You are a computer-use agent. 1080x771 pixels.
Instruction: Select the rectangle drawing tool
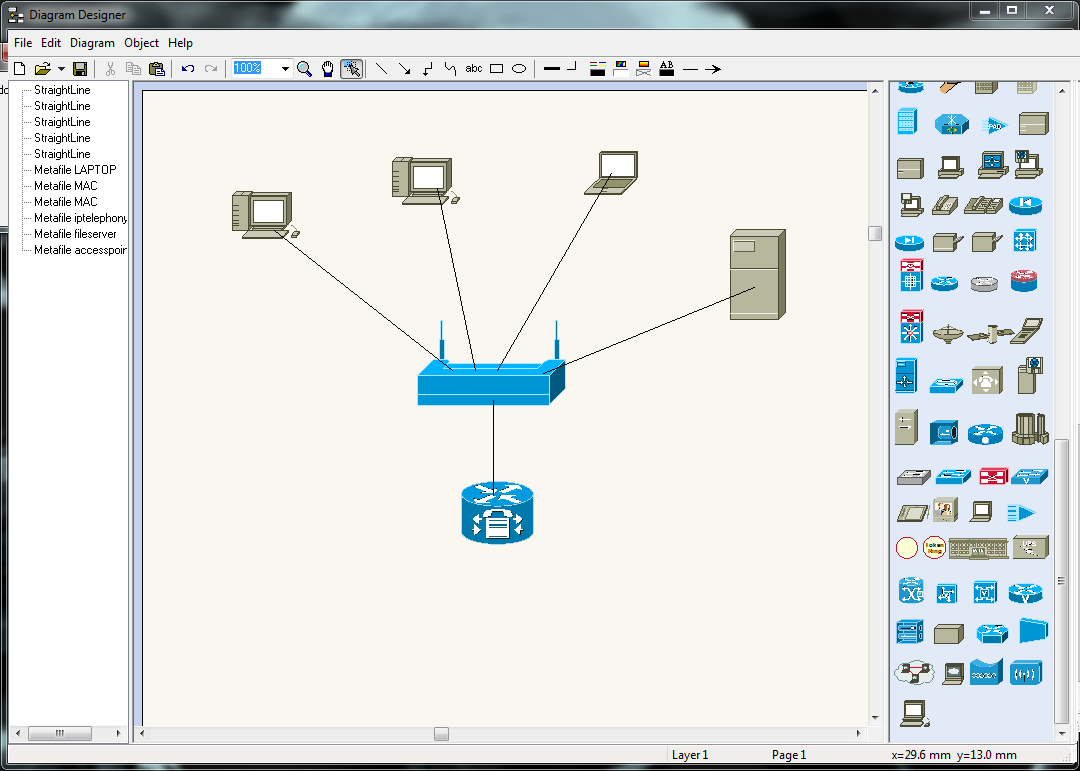pyautogui.click(x=497, y=69)
